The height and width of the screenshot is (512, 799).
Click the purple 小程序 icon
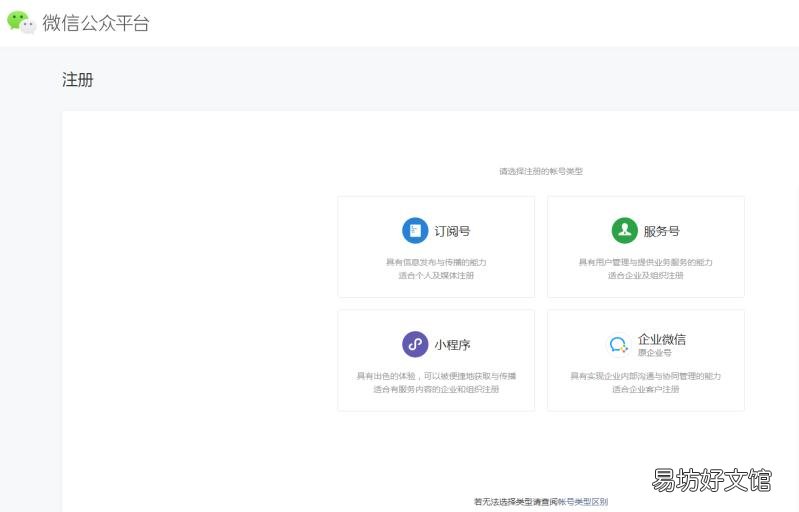[415, 345]
